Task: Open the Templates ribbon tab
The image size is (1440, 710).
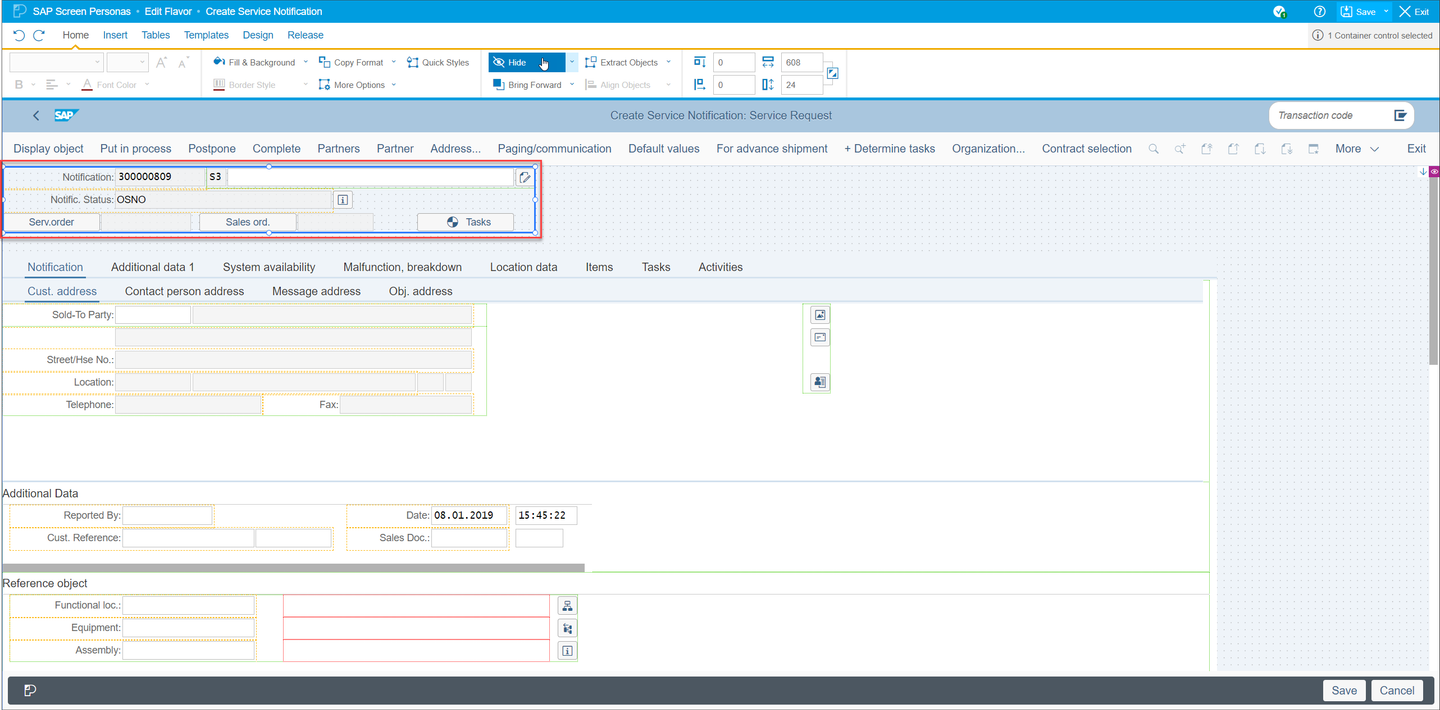Action: coord(206,35)
